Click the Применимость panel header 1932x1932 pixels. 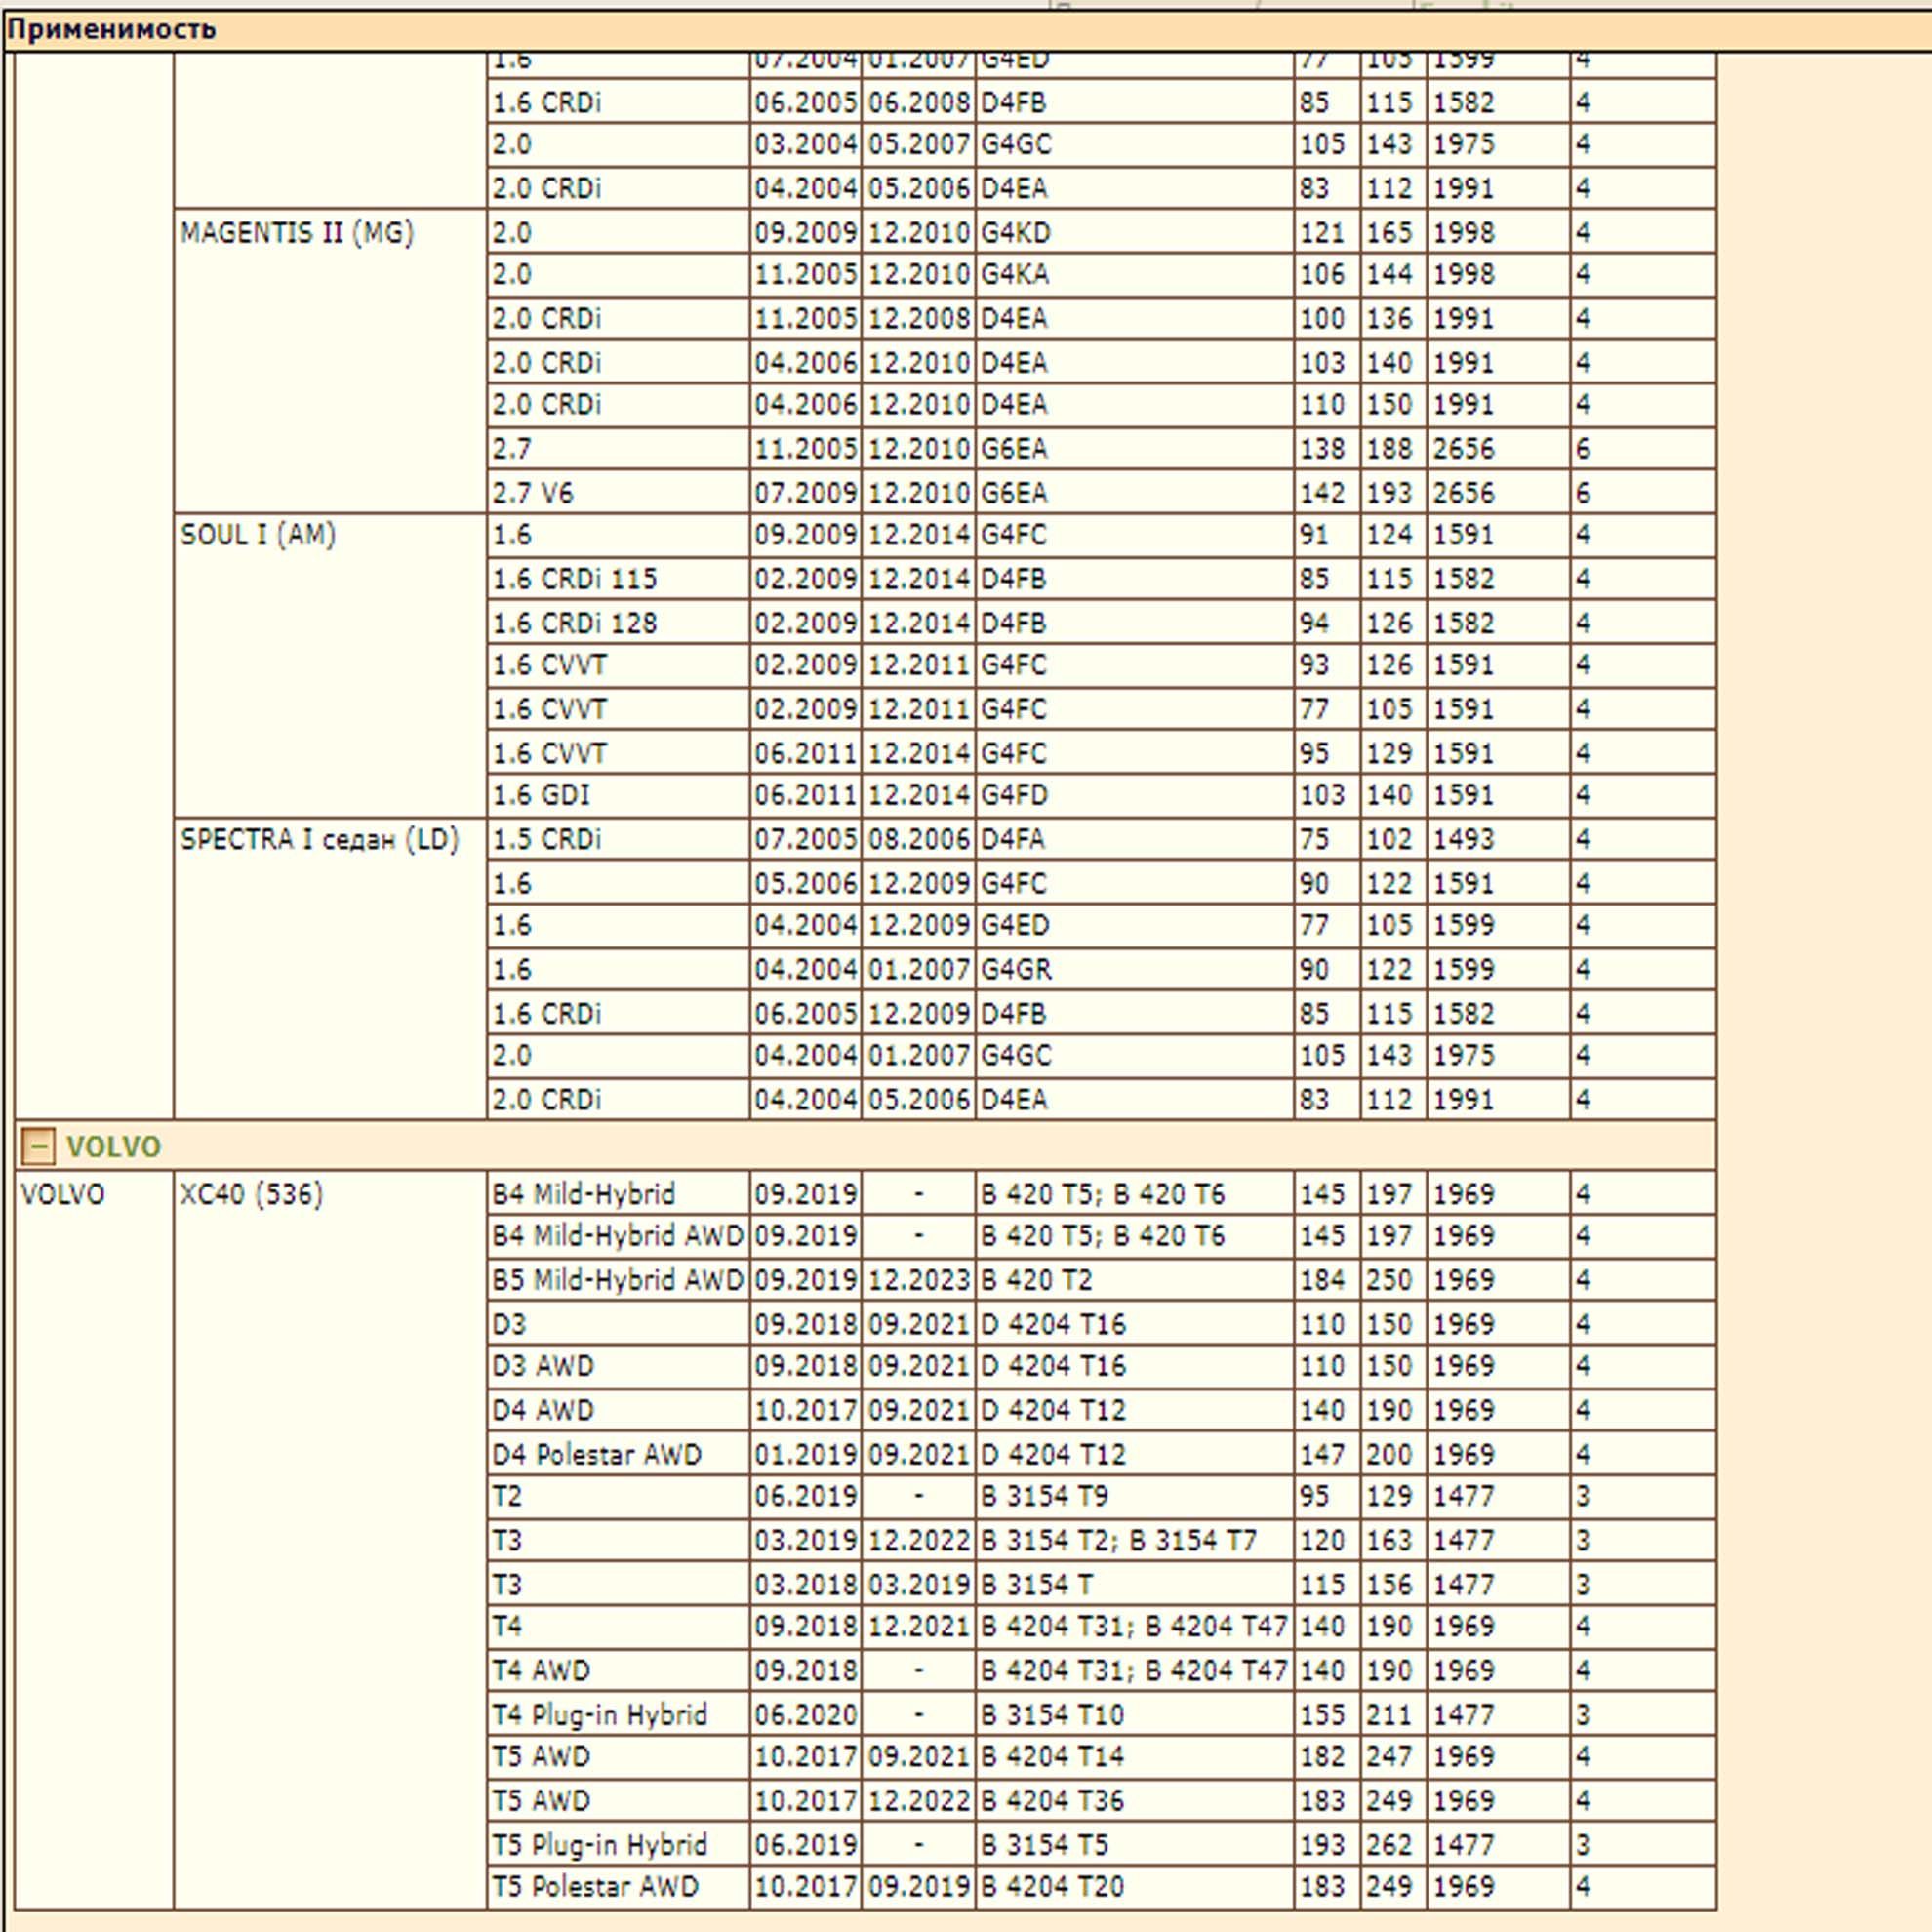coord(111,30)
